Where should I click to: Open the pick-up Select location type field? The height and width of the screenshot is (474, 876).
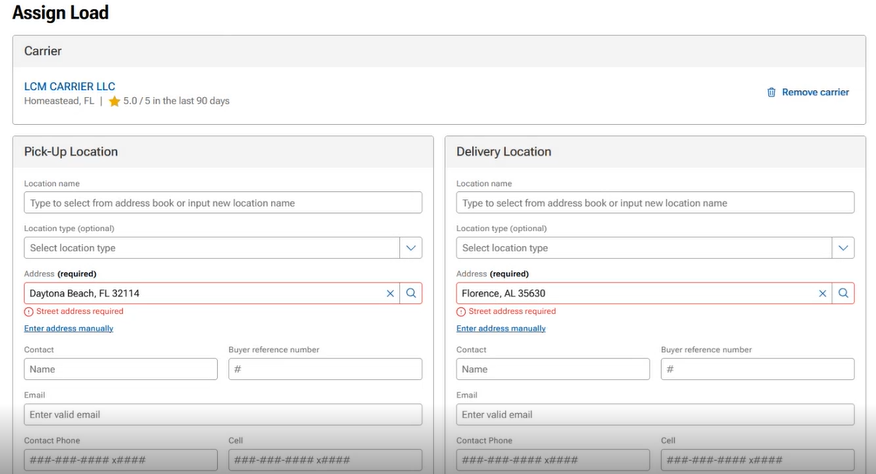(212, 248)
